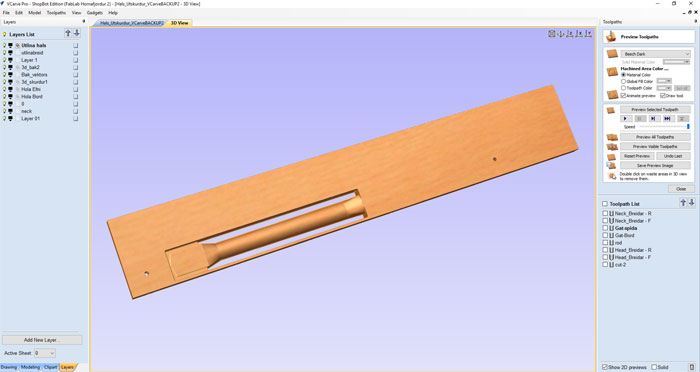700x372 pixels.
Task: Select the 3d_skurdur1 layer name
Action: click(x=34, y=82)
